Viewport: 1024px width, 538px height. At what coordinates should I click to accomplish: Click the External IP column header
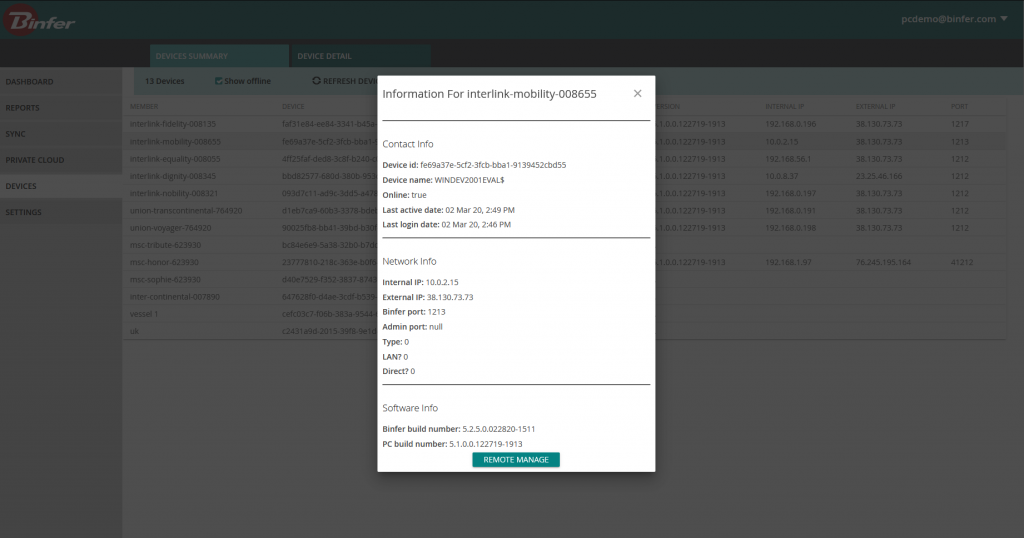click(875, 106)
